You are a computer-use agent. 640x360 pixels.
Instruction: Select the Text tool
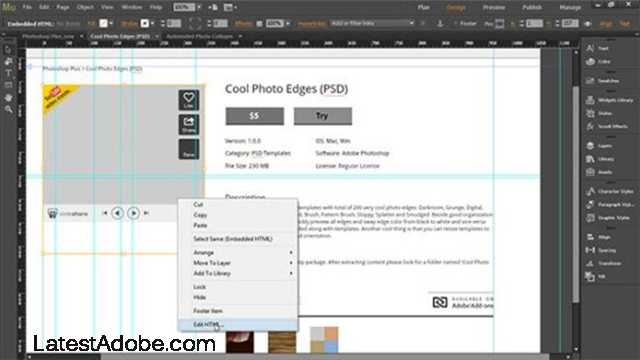tap(8, 73)
